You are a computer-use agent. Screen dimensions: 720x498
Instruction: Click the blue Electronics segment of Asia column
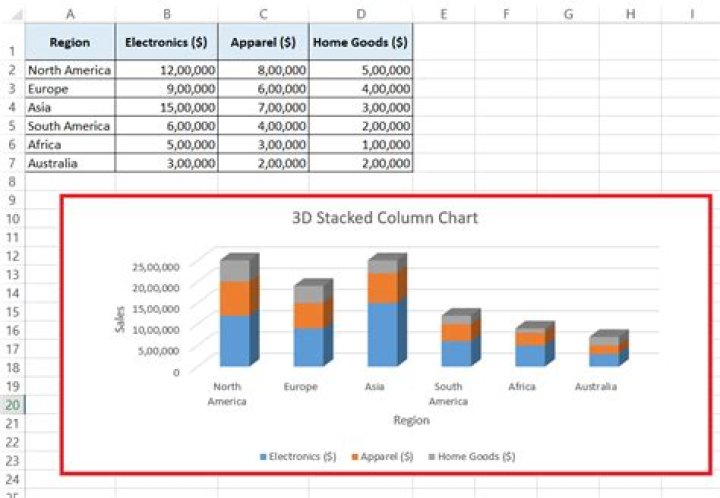coord(382,335)
